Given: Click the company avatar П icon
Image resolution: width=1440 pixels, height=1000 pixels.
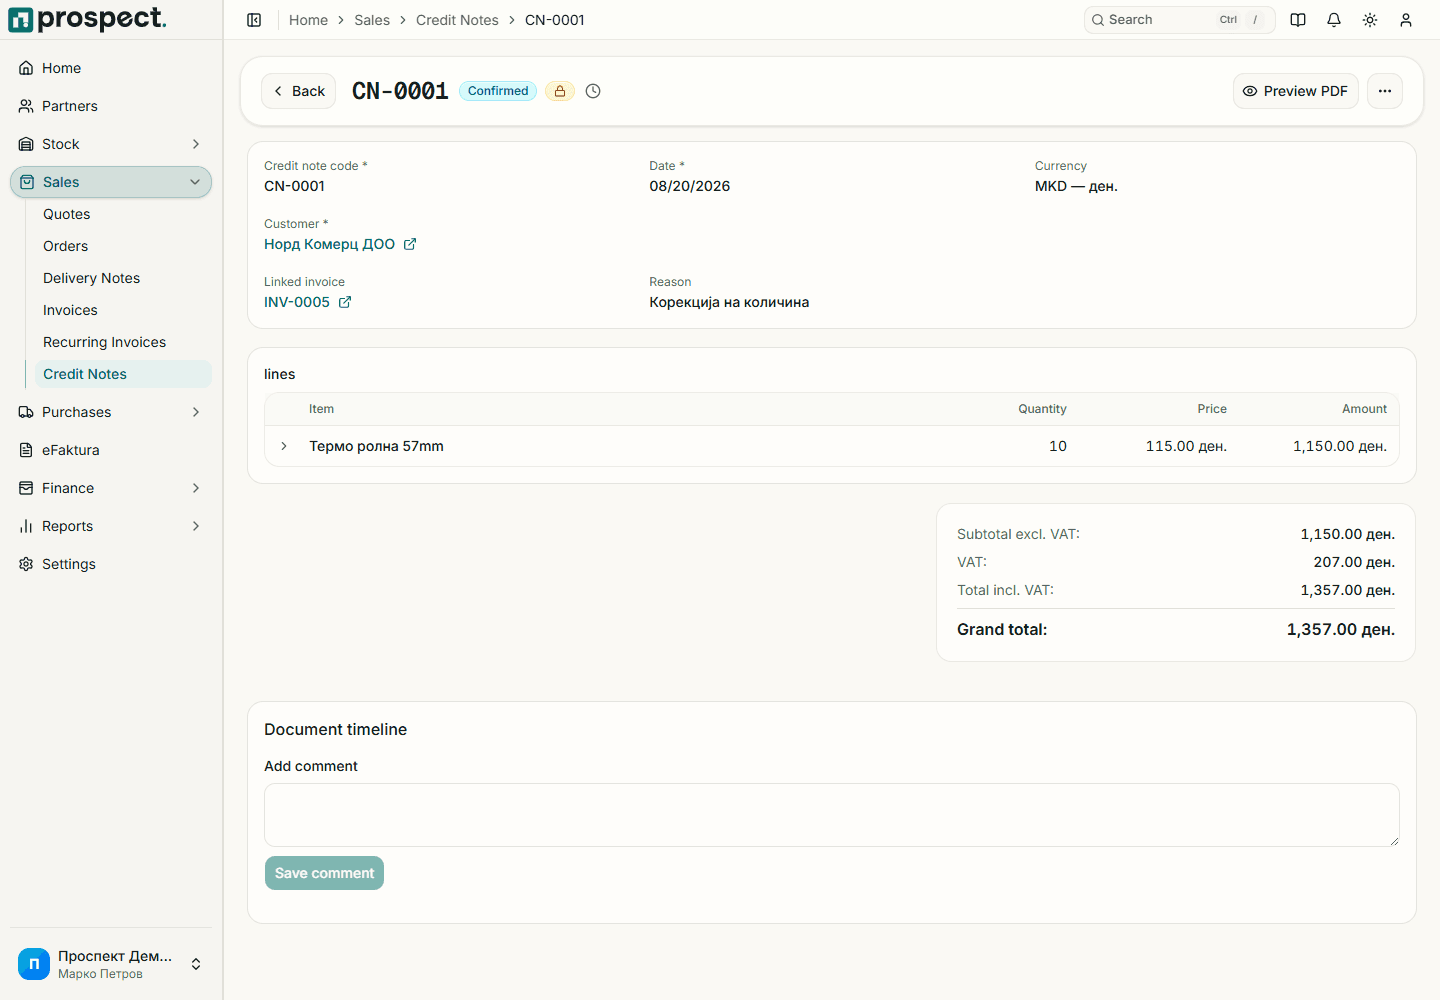Looking at the screenshot, I should coord(34,964).
